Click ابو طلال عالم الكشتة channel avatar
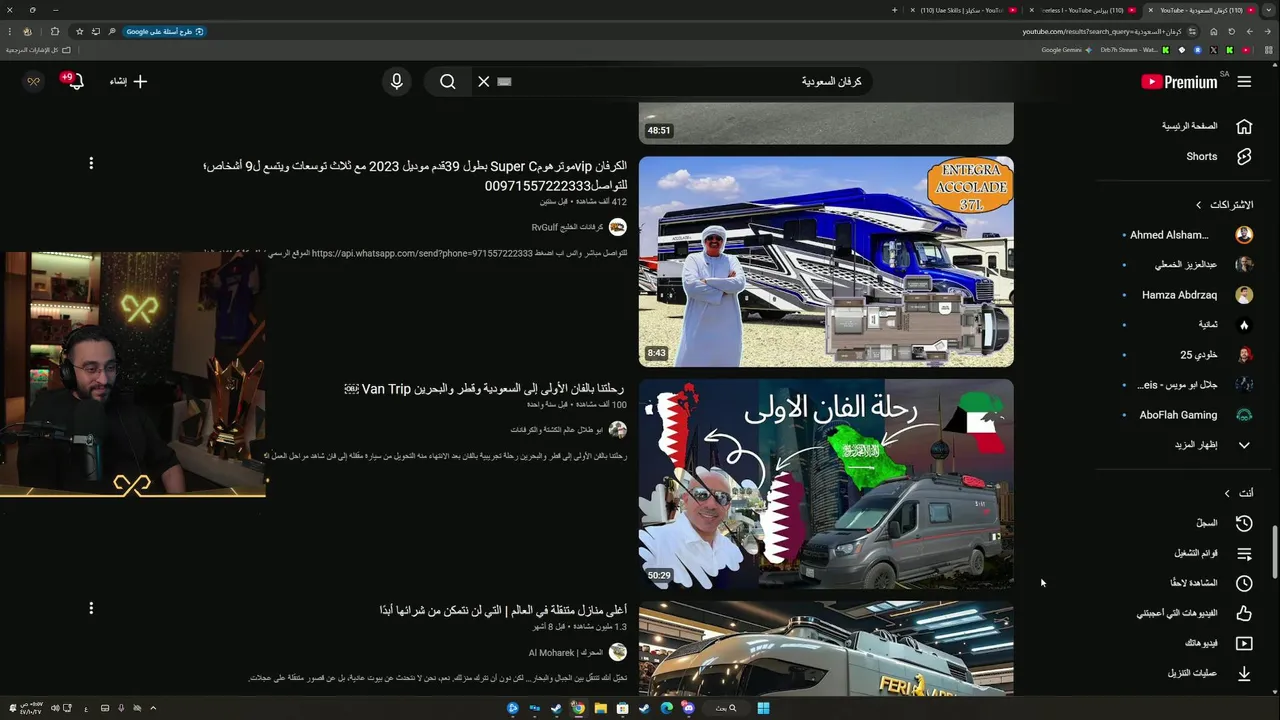Viewport: 1280px width, 720px height. coord(618,430)
